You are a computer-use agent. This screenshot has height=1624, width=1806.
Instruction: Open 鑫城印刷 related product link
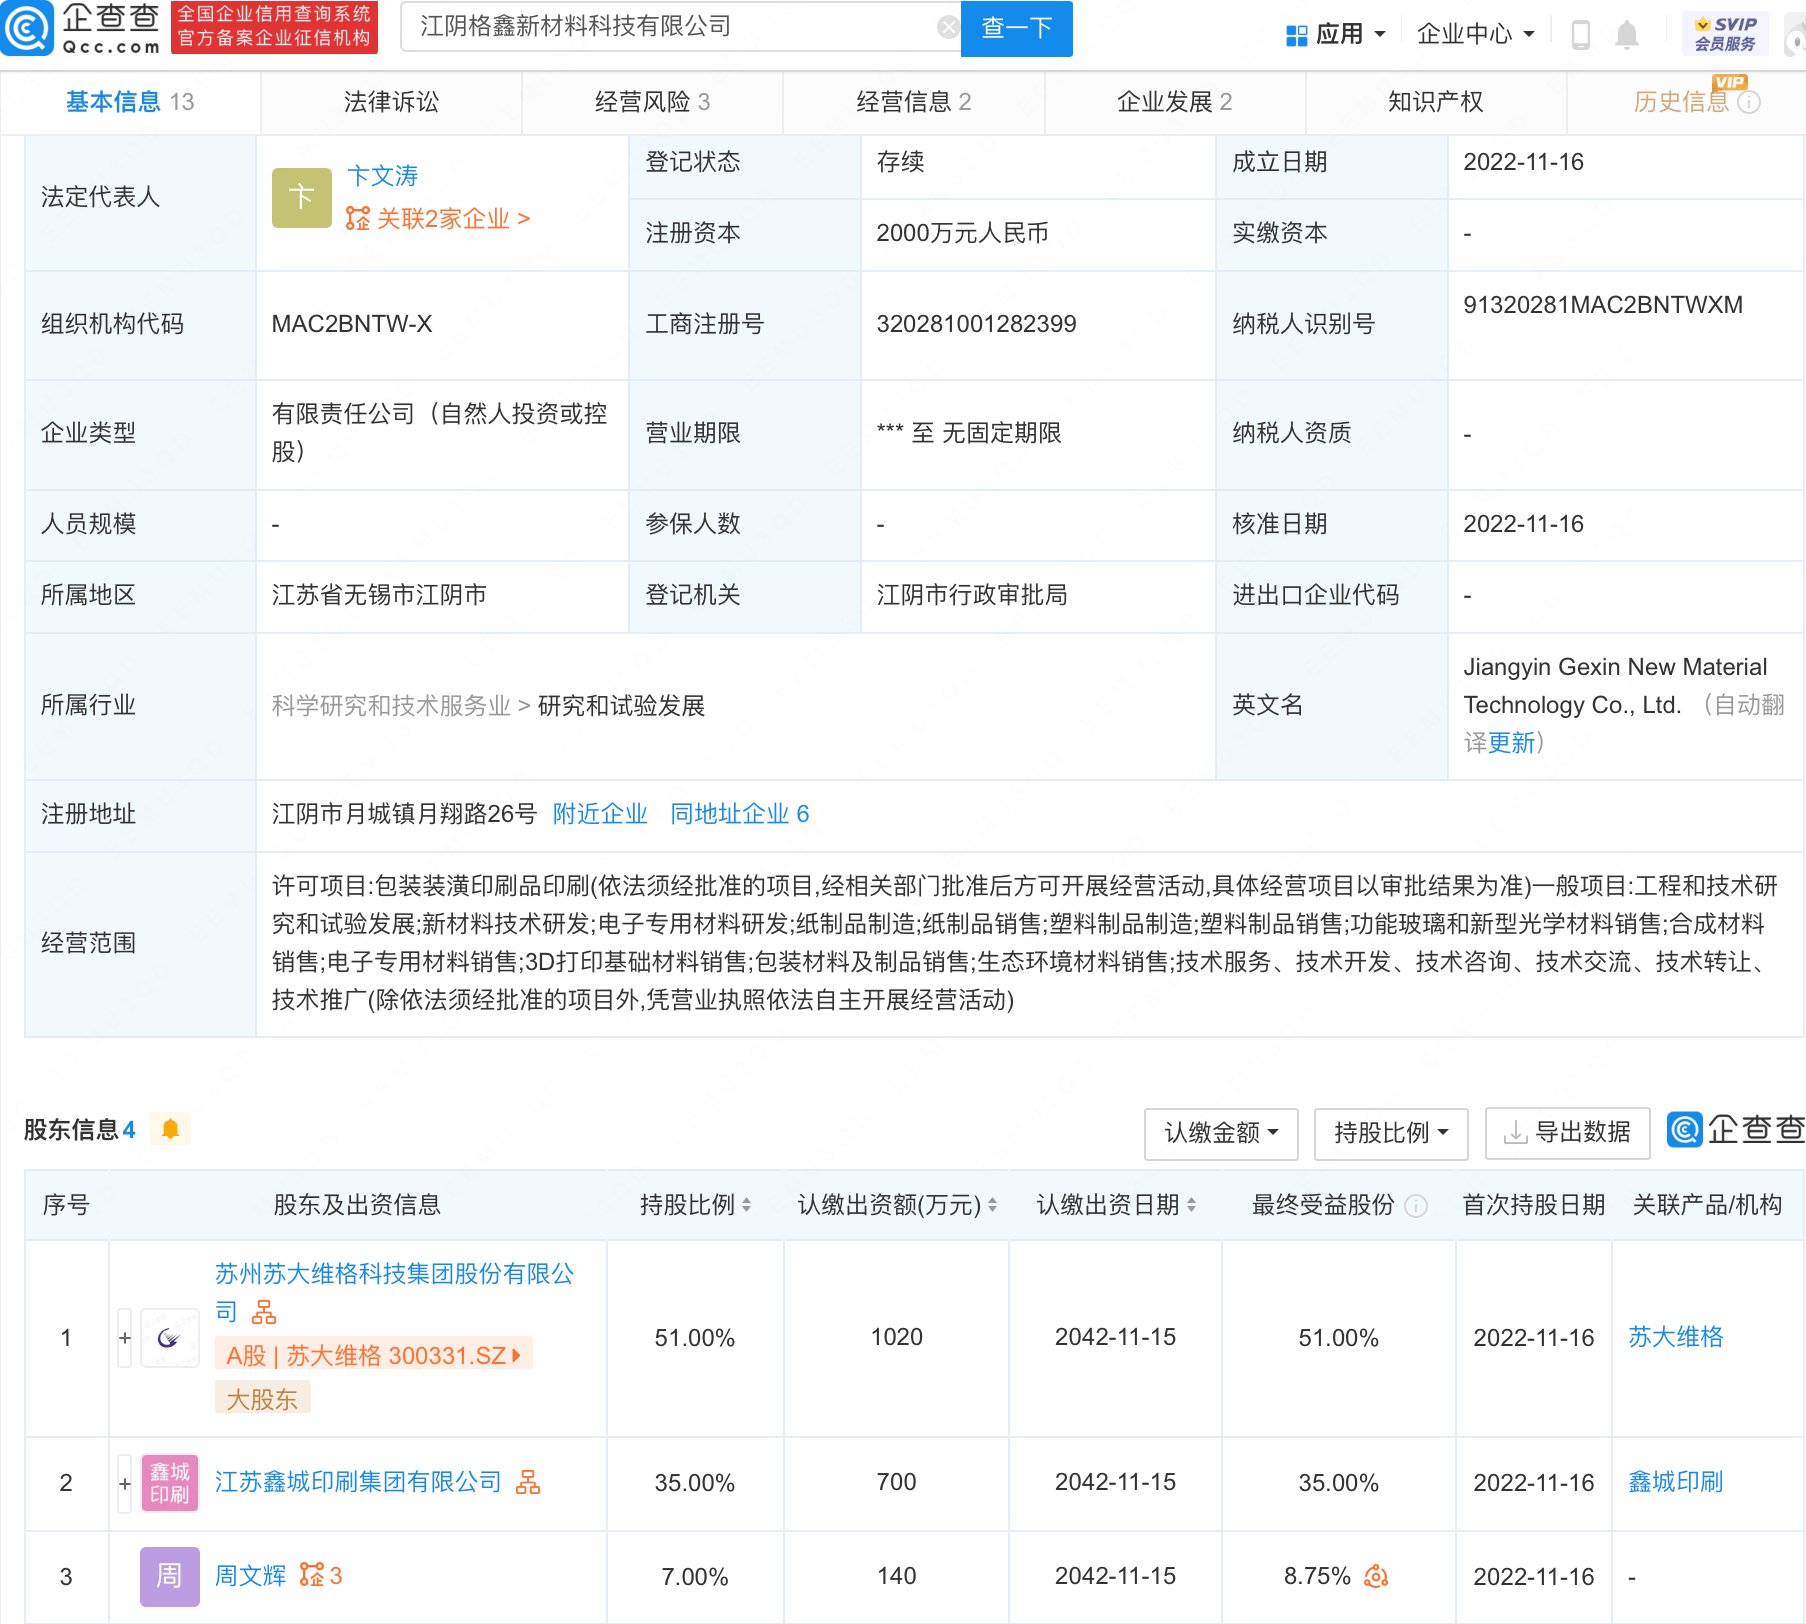tap(1675, 1482)
